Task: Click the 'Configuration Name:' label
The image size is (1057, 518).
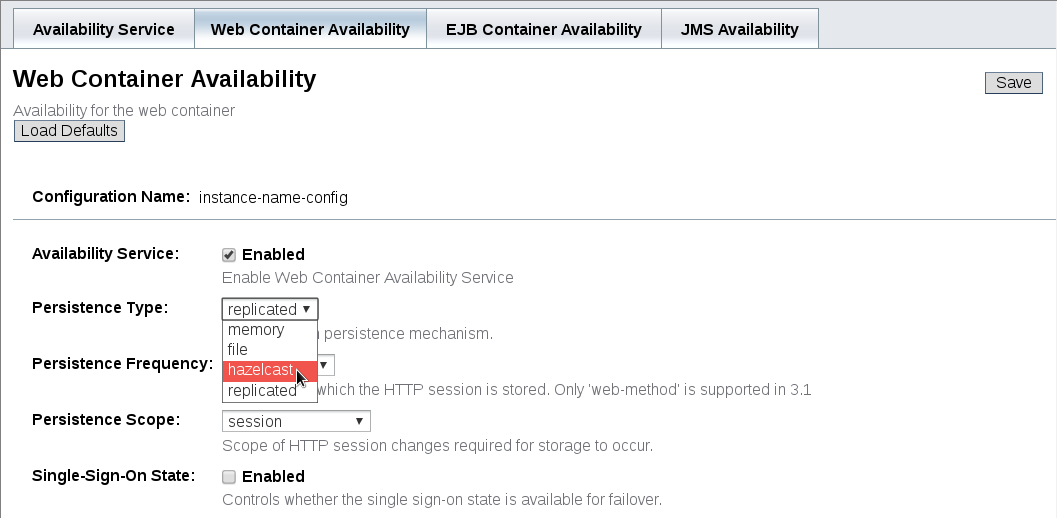Action: 111,197
